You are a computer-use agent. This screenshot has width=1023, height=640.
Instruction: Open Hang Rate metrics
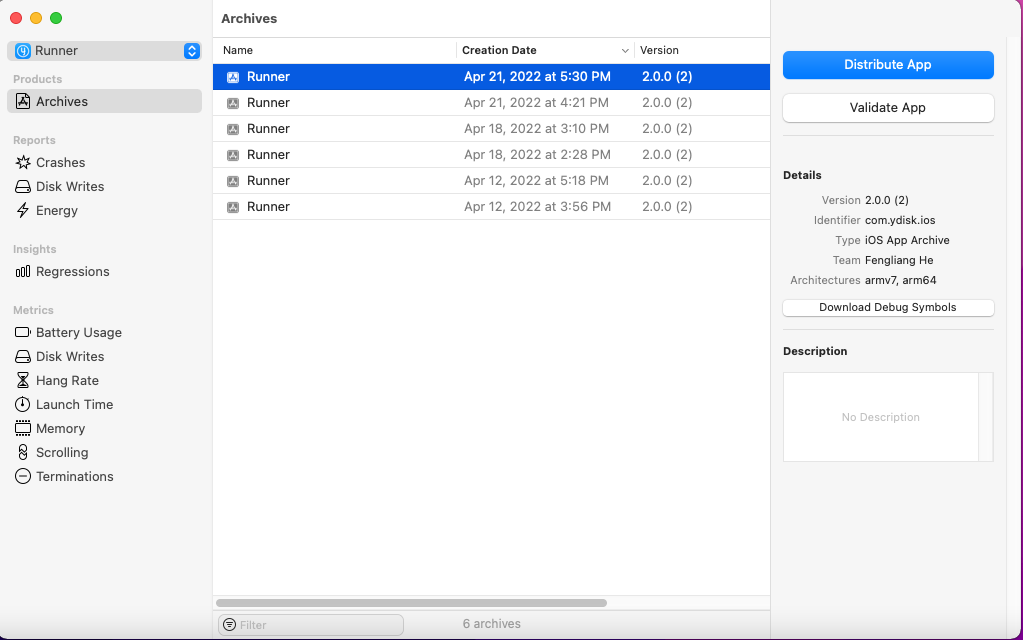(67, 380)
